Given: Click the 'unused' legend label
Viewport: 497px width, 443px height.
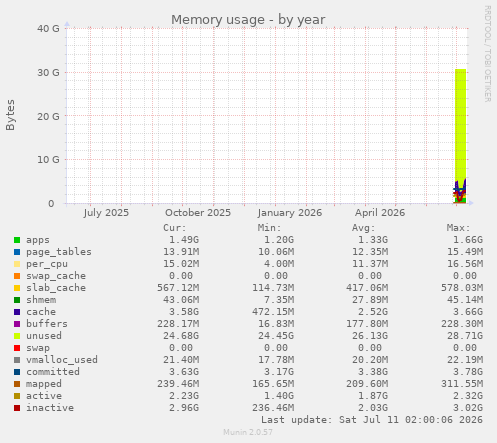Looking at the screenshot, I should click(x=44, y=336).
